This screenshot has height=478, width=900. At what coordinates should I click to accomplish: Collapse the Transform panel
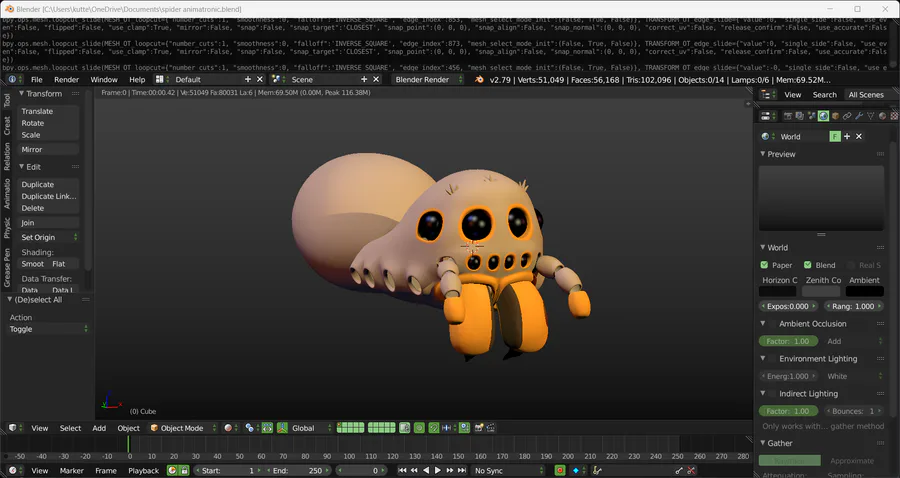(x=21, y=94)
